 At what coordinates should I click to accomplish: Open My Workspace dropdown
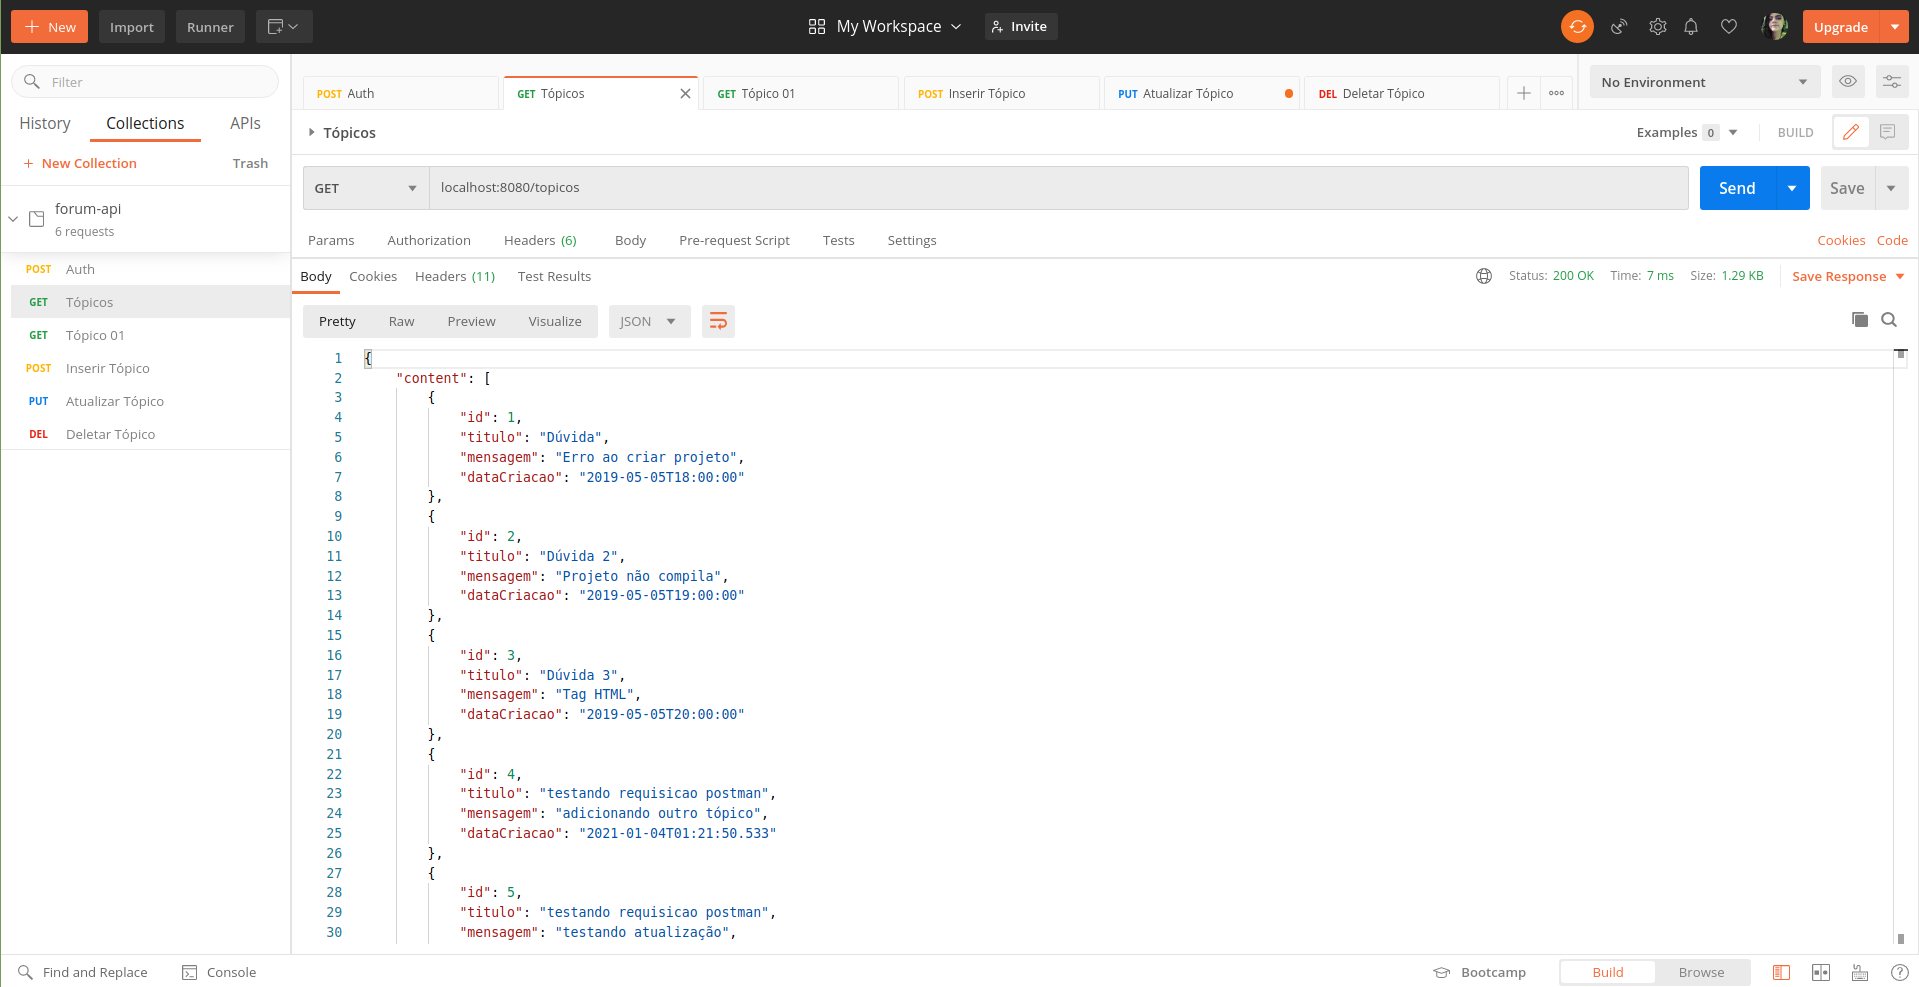tap(886, 27)
